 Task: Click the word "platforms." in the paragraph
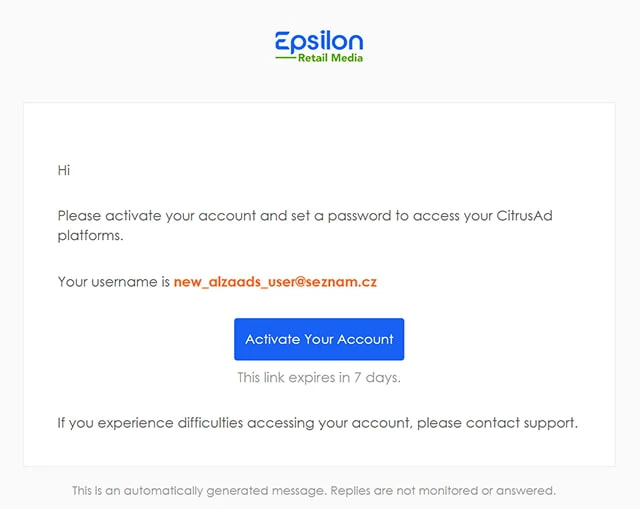[90, 237]
